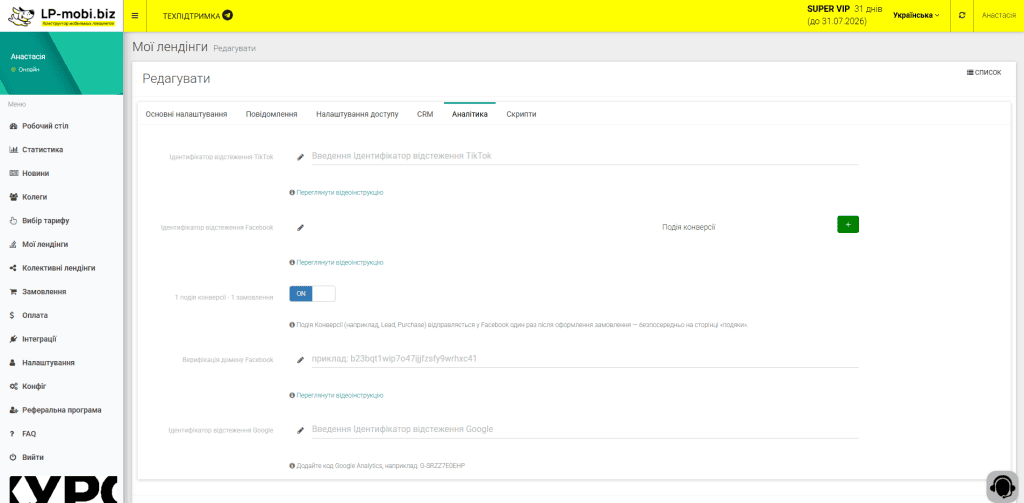
Task: Click pencil icon beside Facebook domain verification
Action: pyautogui.click(x=300, y=359)
